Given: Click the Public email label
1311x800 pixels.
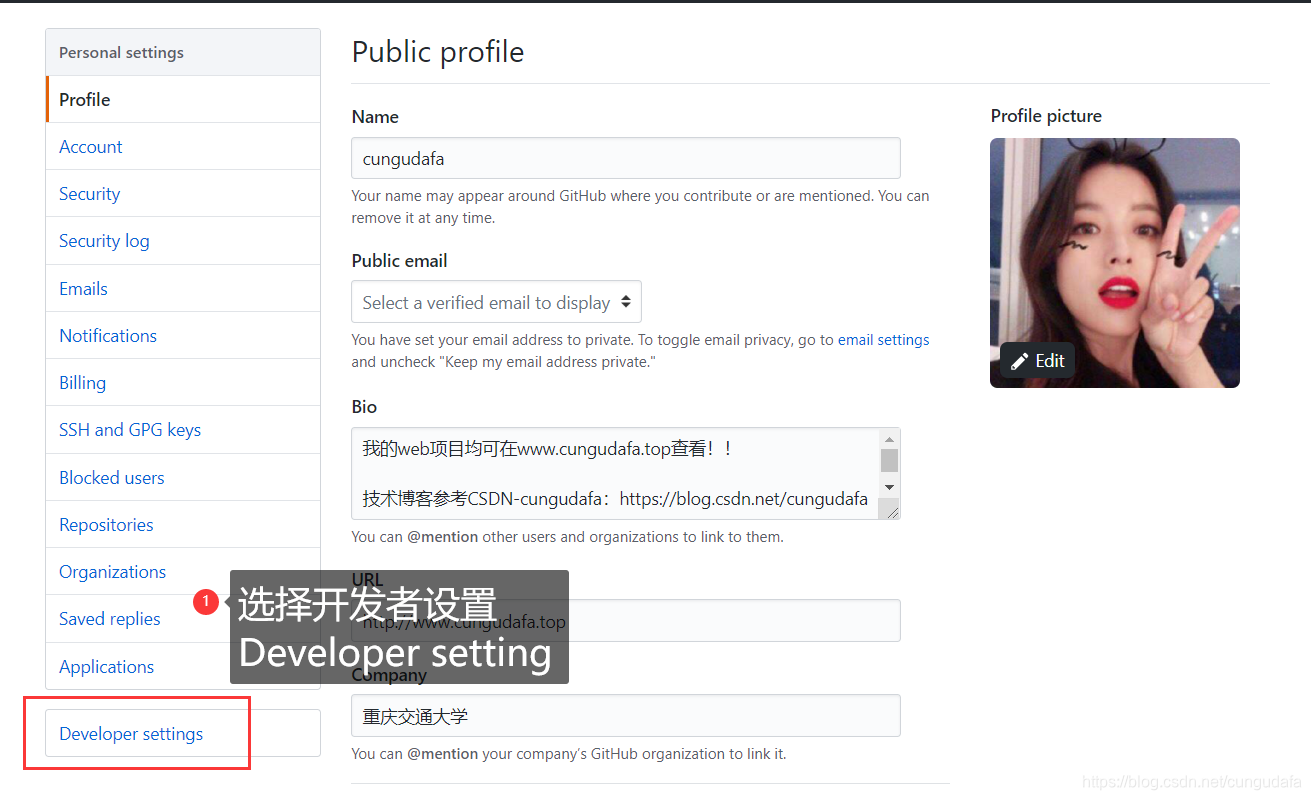Looking at the screenshot, I should 399,261.
